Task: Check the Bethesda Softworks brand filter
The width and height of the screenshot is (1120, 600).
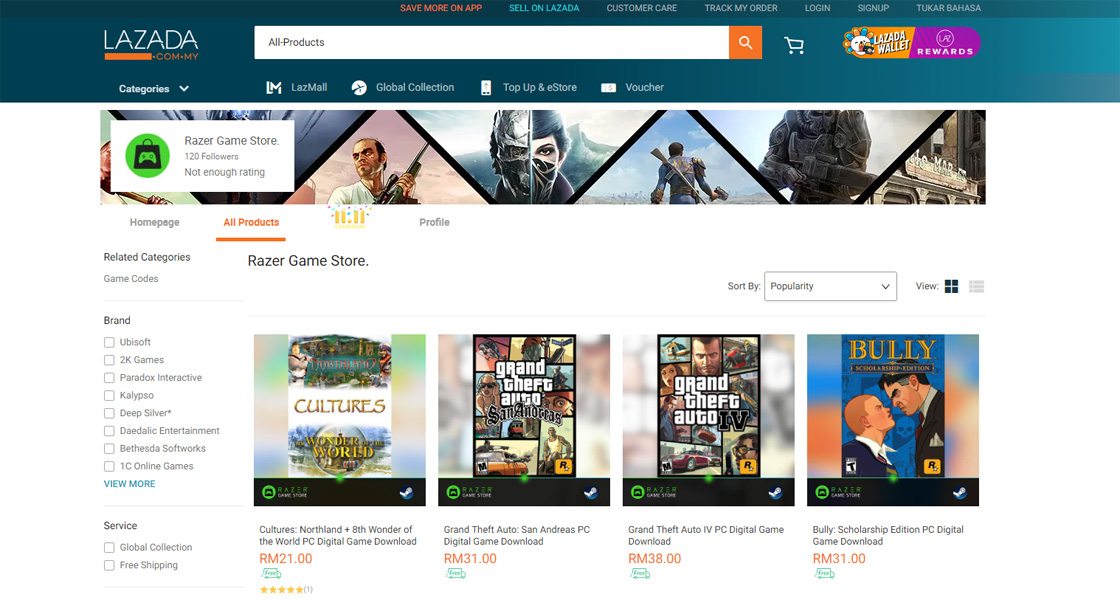Action: click(x=109, y=449)
